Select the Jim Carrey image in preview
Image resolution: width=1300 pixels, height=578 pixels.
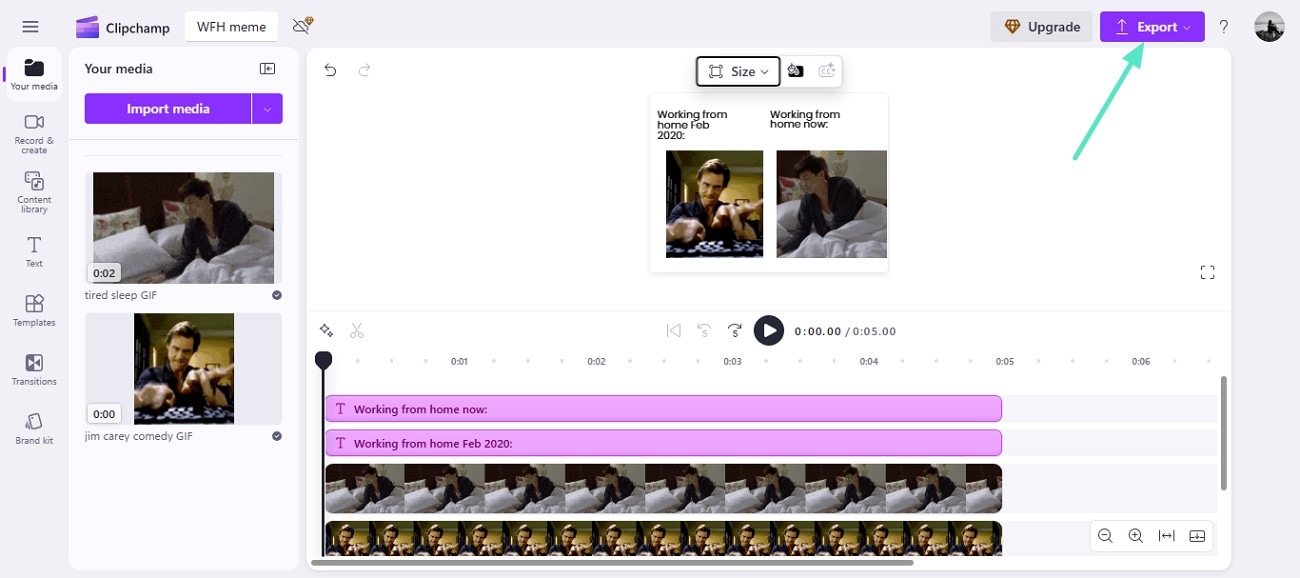714,204
